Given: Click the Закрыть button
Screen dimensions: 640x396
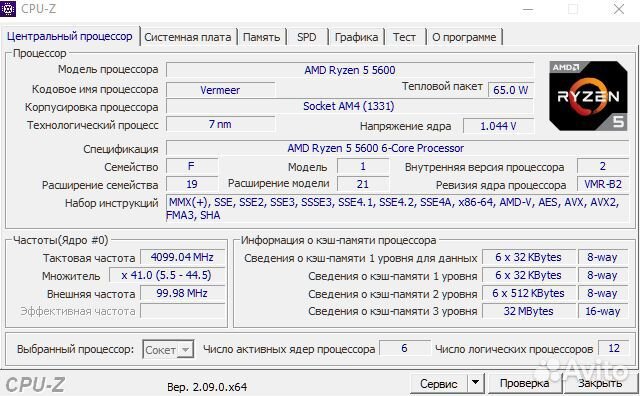Looking at the screenshot, I should tap(600, 384).
